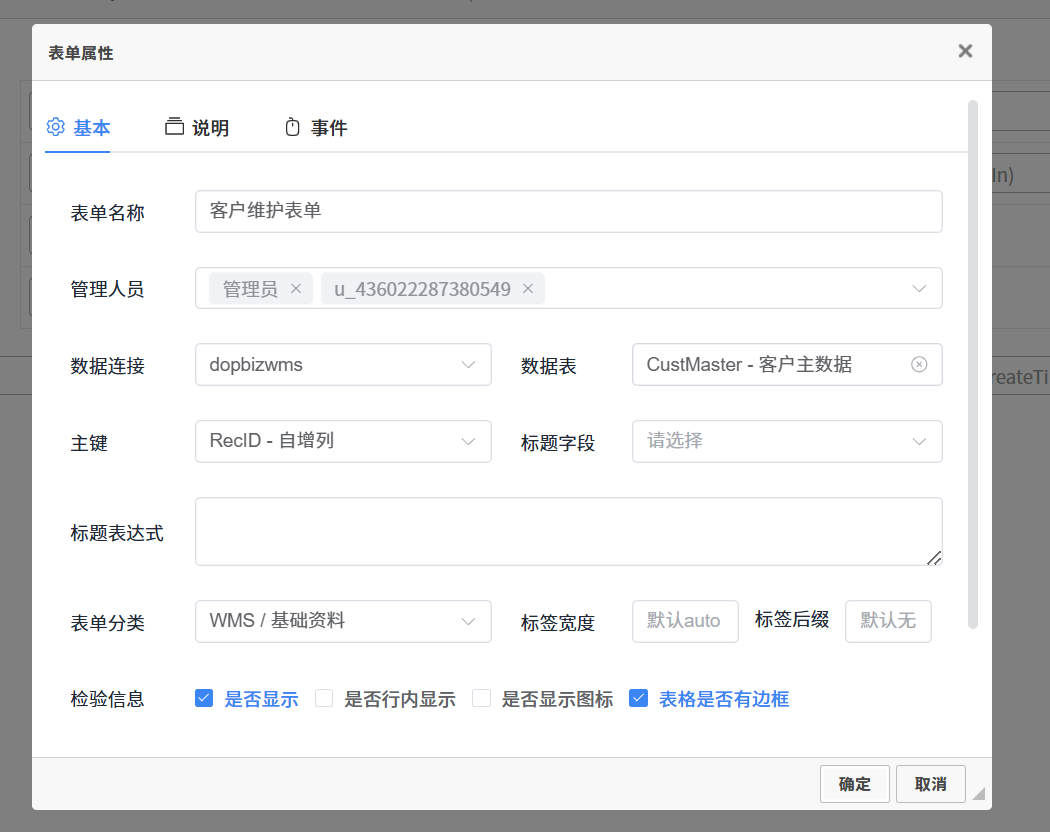Screen dimensions: 1050x832
Task: Remove the u_436022287380549 tag
Action: (x=528, y=289)
